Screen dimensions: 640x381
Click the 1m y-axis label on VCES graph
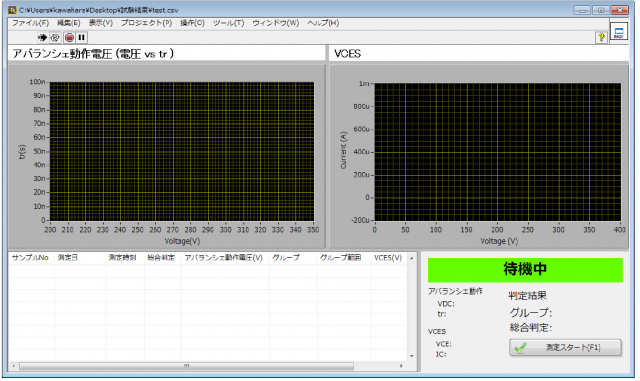[x=364, y=84]
